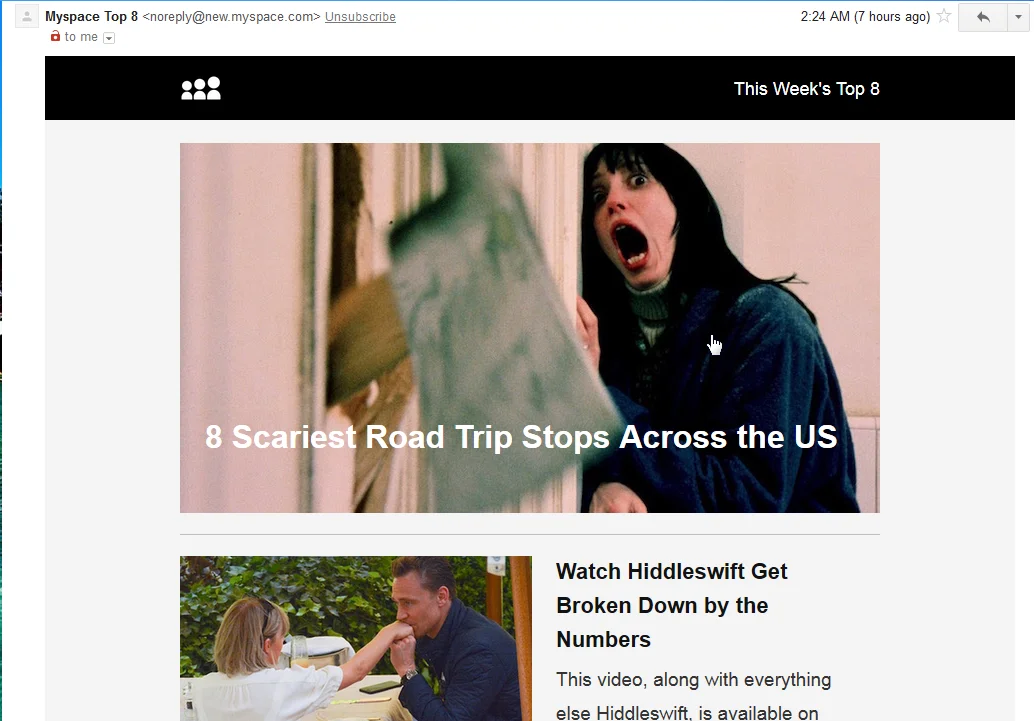Click the empty black area of the header banner
The width and height of the screenshot is (1034, 721).
click(x=475, y=88)
